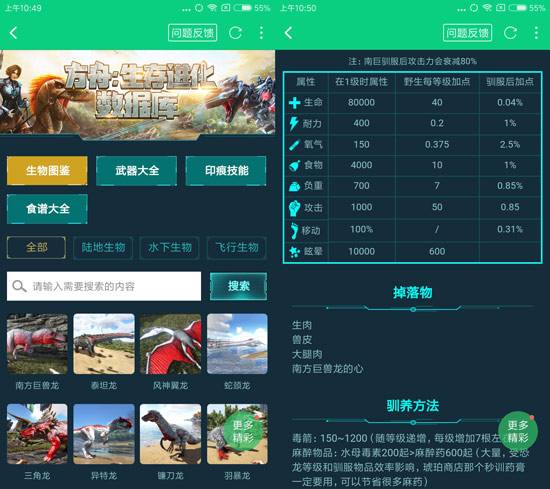Open the 食谱大全 tab
The height and width of the screenshot is (489, 550).
[47, 209]
